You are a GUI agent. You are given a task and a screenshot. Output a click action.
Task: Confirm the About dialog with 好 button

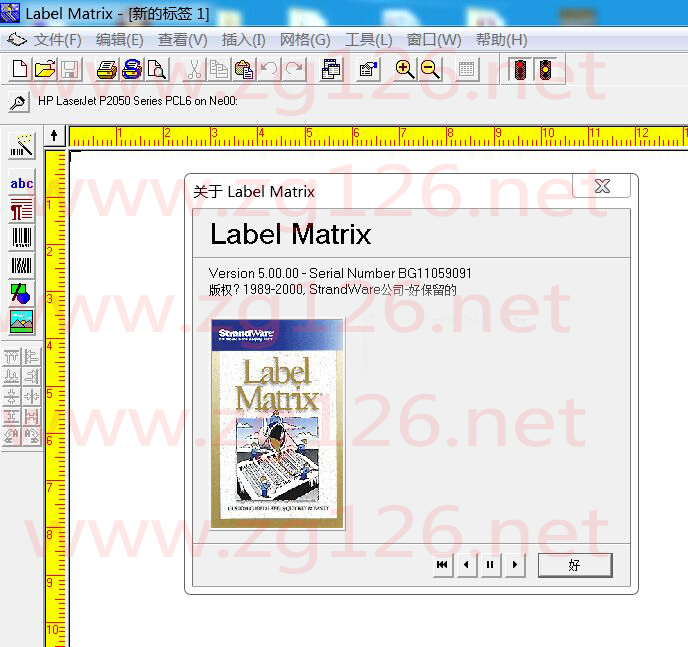point(575,565)
